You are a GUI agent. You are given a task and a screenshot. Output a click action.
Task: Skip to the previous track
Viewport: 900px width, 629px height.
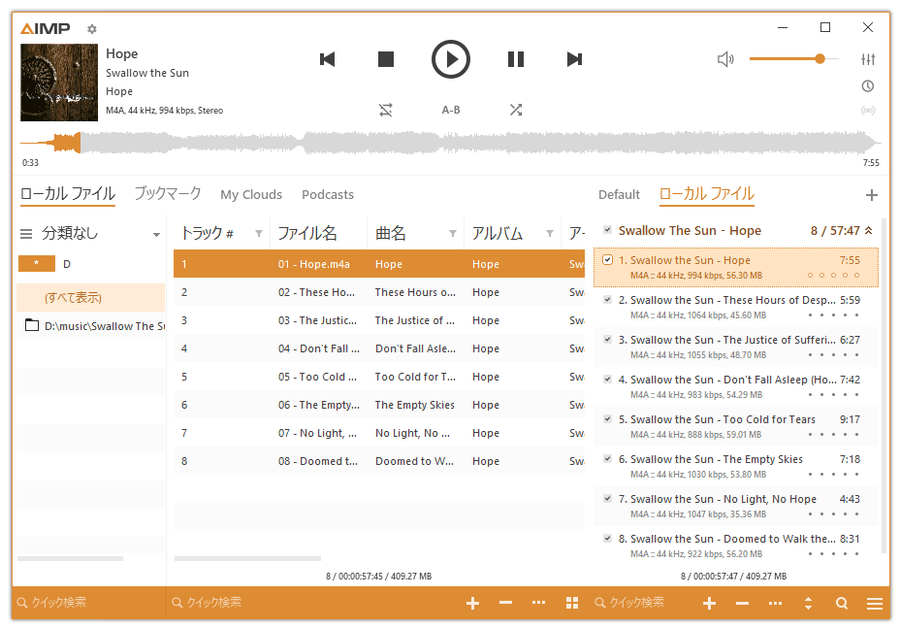tap(327, 59)
